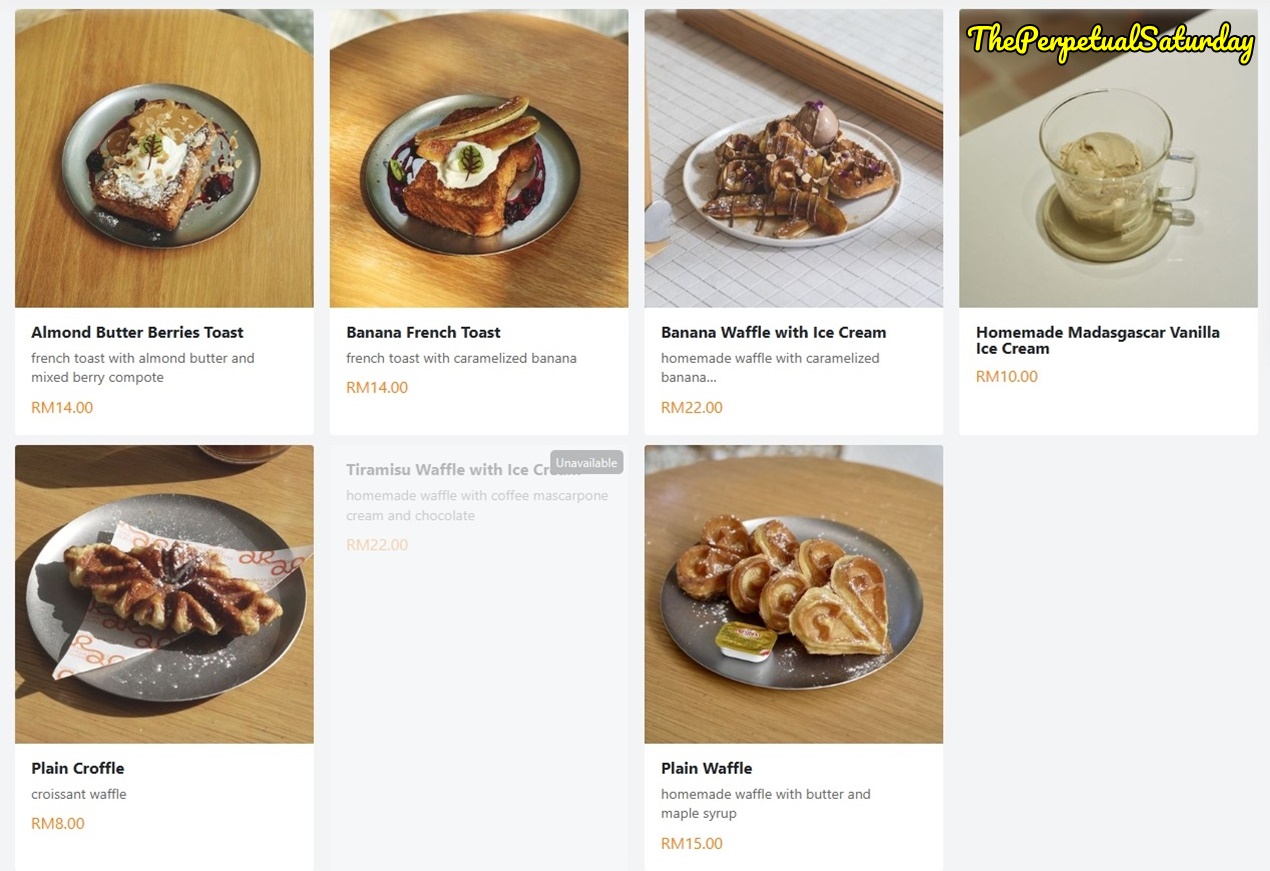This screenshot has width=1270, height=871.
Task: Click the RM15.00 price under Plain Waffle
Action: [x=691, y=844]
